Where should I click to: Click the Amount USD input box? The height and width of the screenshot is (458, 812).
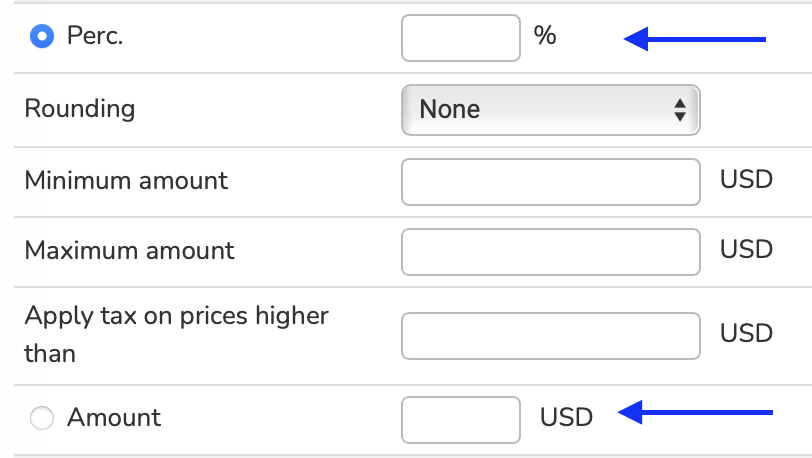point(460,419)
